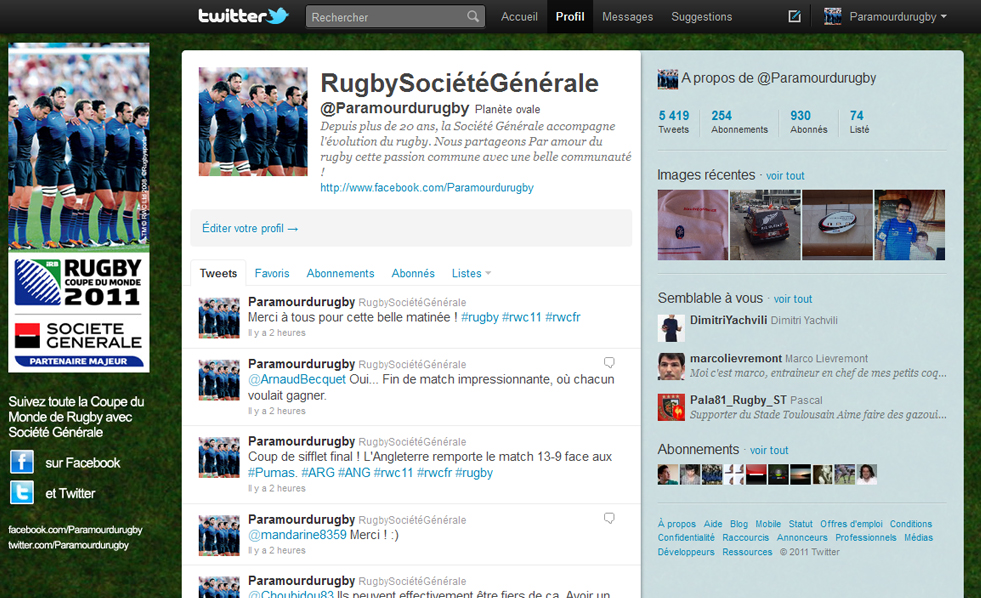Viewport: 981px width, 598px height.
Task: Click the Facebook icon in left sidebar
Action: pyautogui.click(x=22, y=462)
